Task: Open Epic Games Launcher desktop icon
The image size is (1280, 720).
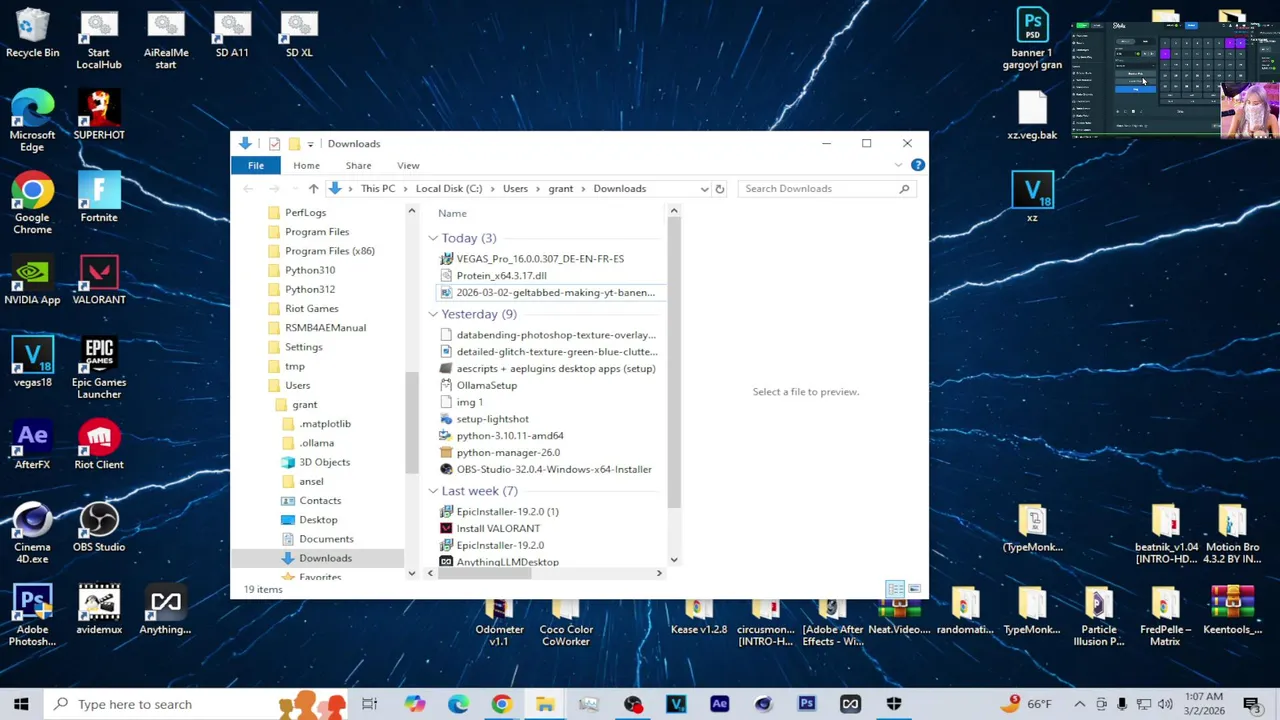Action: pos(99,368)
